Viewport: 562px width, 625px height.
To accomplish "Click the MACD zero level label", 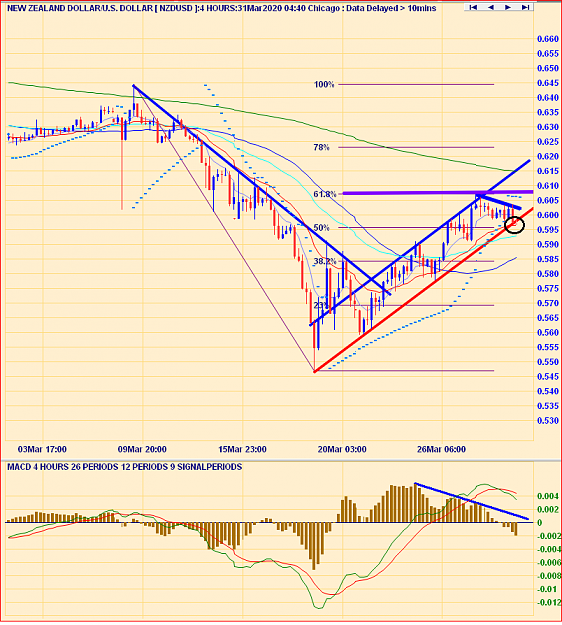I will pos(540,523).
